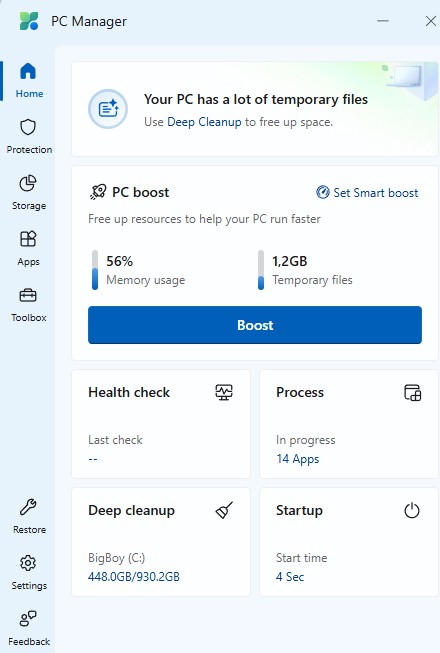Select the Apps label in sidebar
Image resolution: width=440 pixels, height=653 pixels.
pos(28,262)
